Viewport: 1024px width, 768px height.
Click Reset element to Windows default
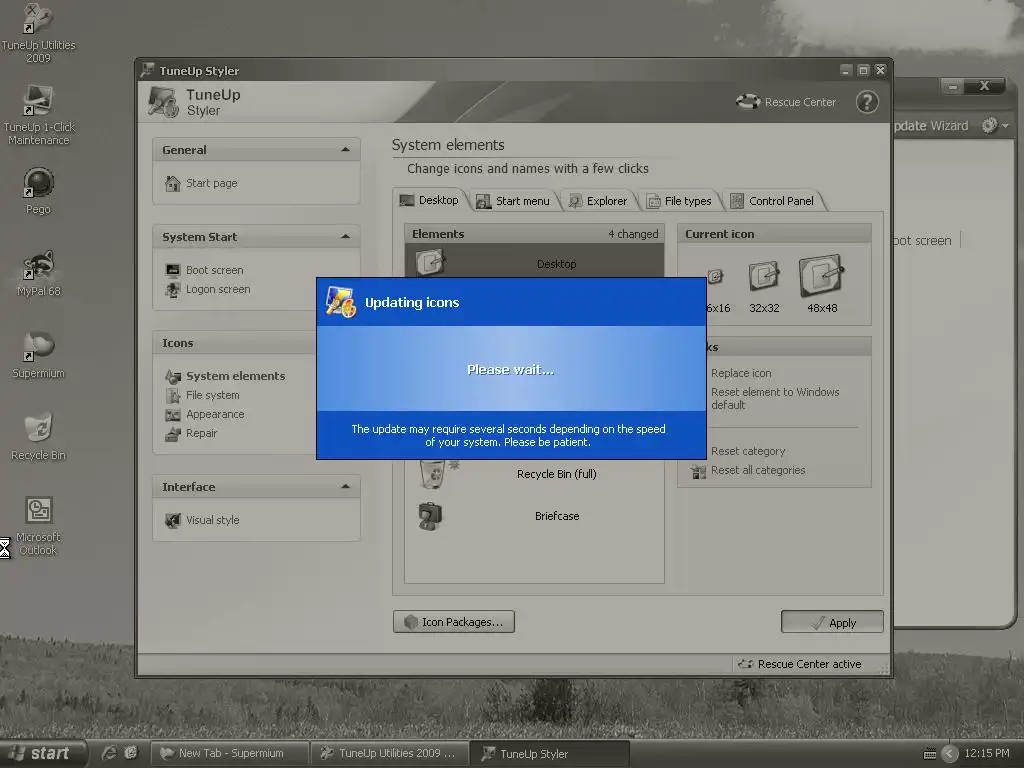tap(775, 398)
